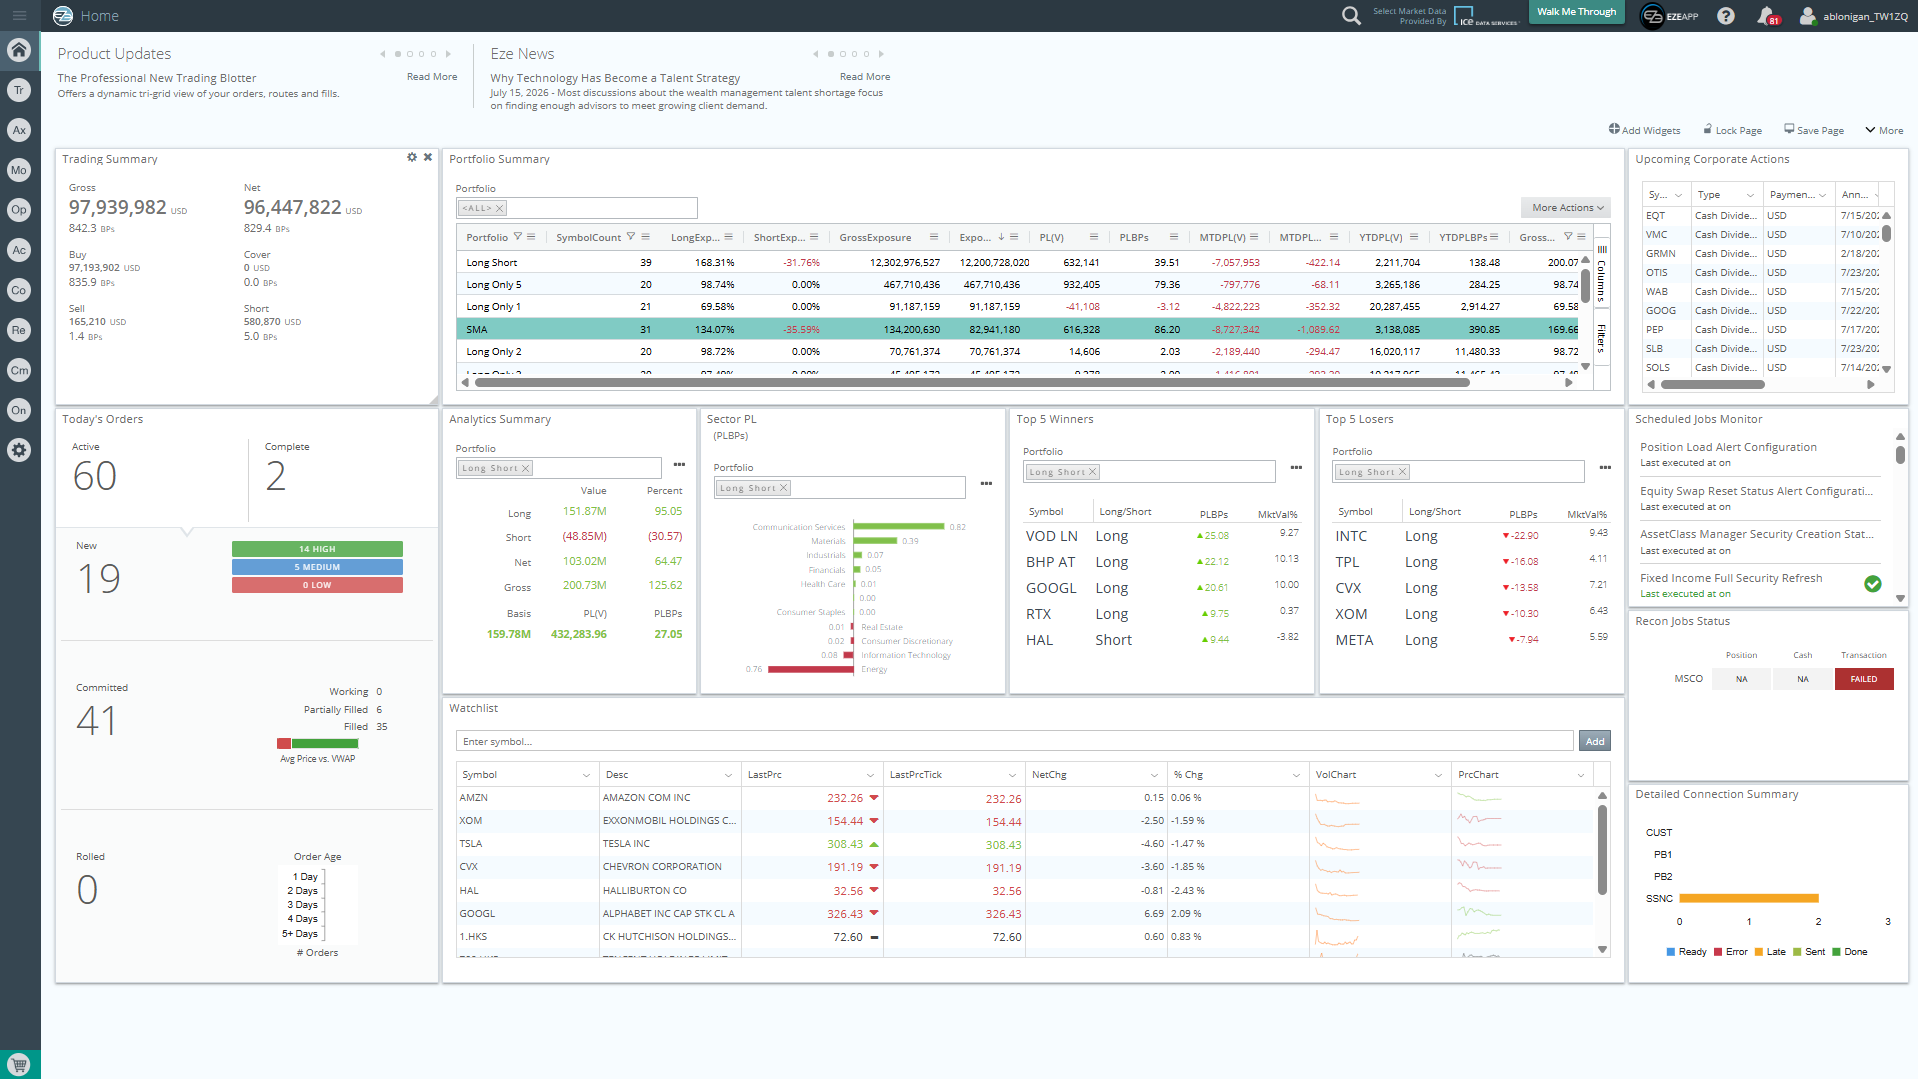Select the last carousel dot in Product Updates
Image resolution: width=1918 pixels, height=1079 pixels.
(x=434, y=54)
